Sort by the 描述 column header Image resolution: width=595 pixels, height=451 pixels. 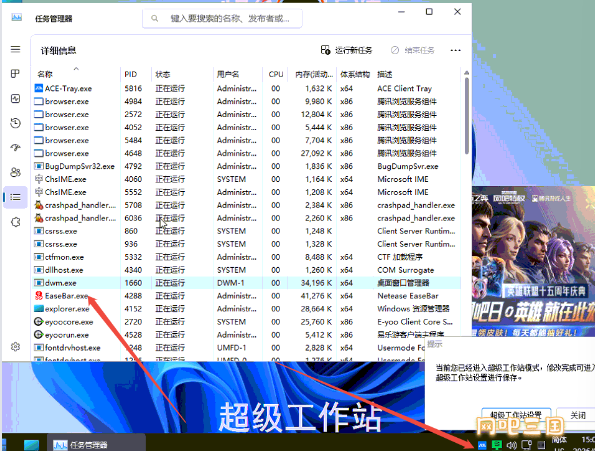(417, 74)
